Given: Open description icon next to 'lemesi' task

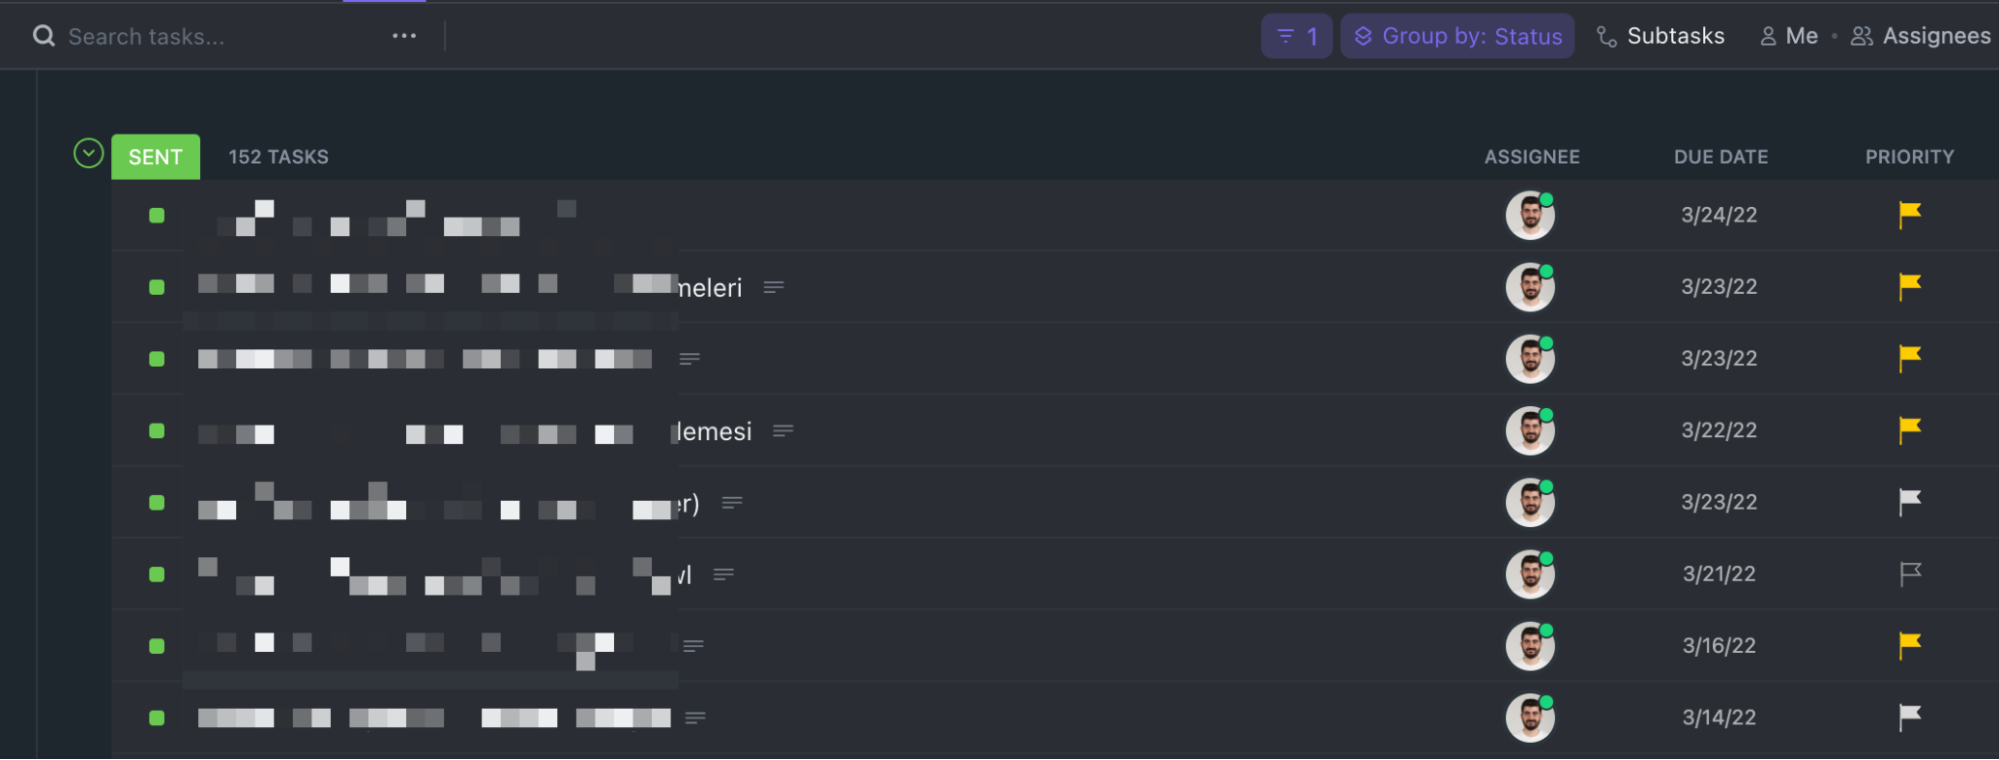Looking at the screenshot, I should click(783, 431).
